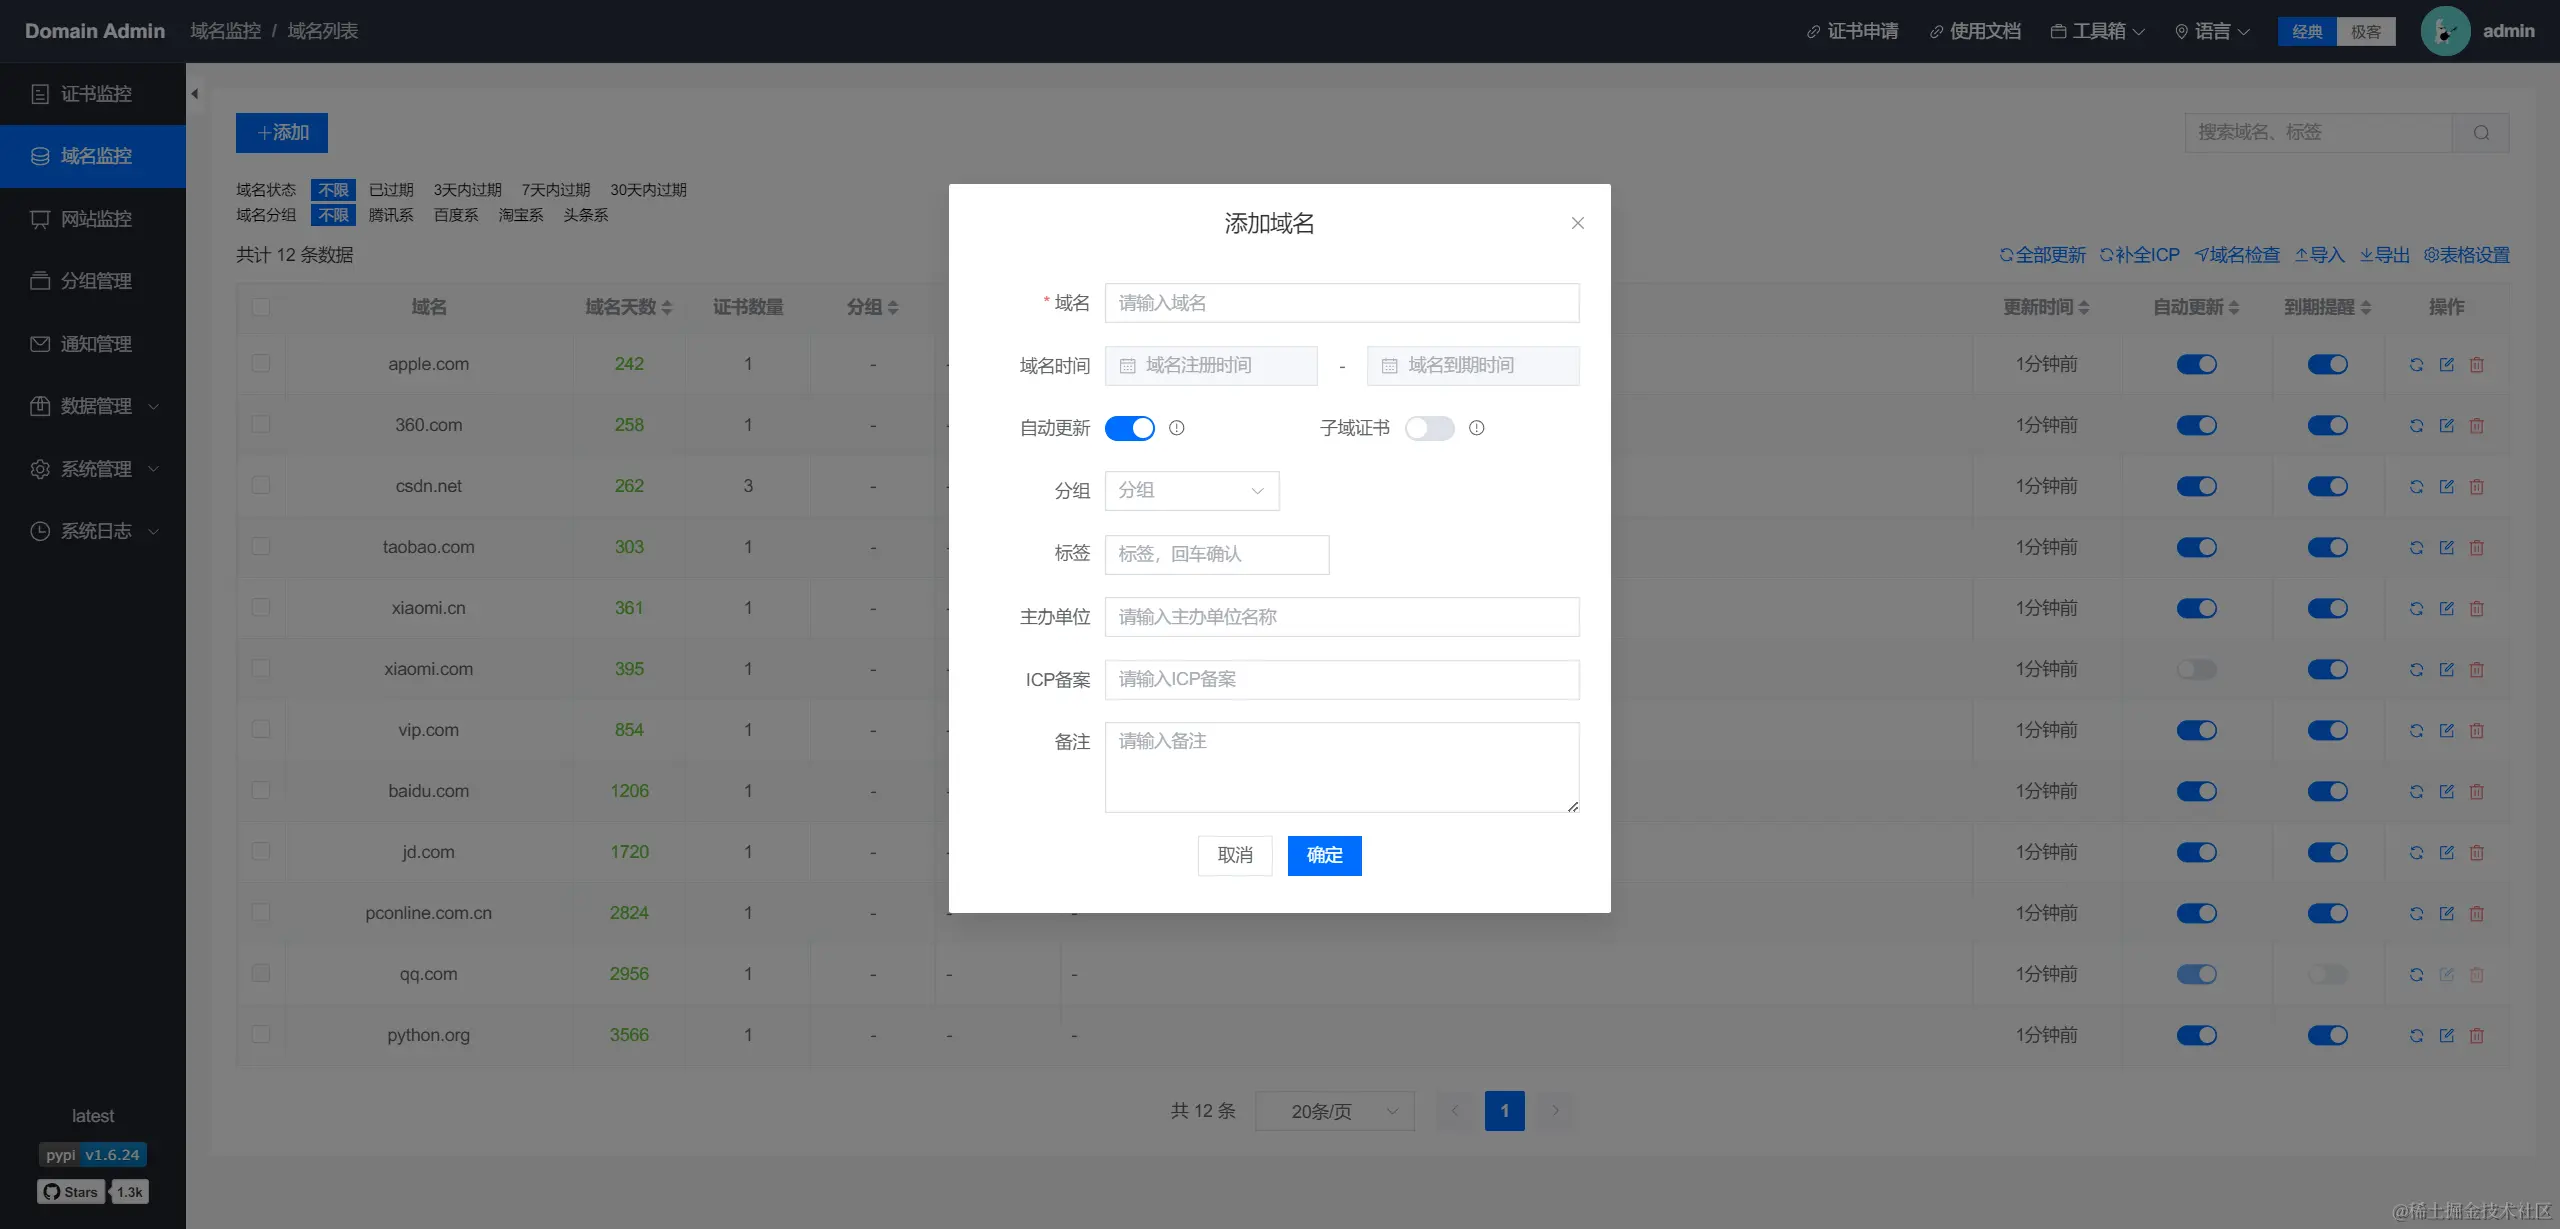Image resolution: width=2560 pixels, height=1229 pixels.
Task: Enable the 子域证书 switch
Action: coord(1429,428)
